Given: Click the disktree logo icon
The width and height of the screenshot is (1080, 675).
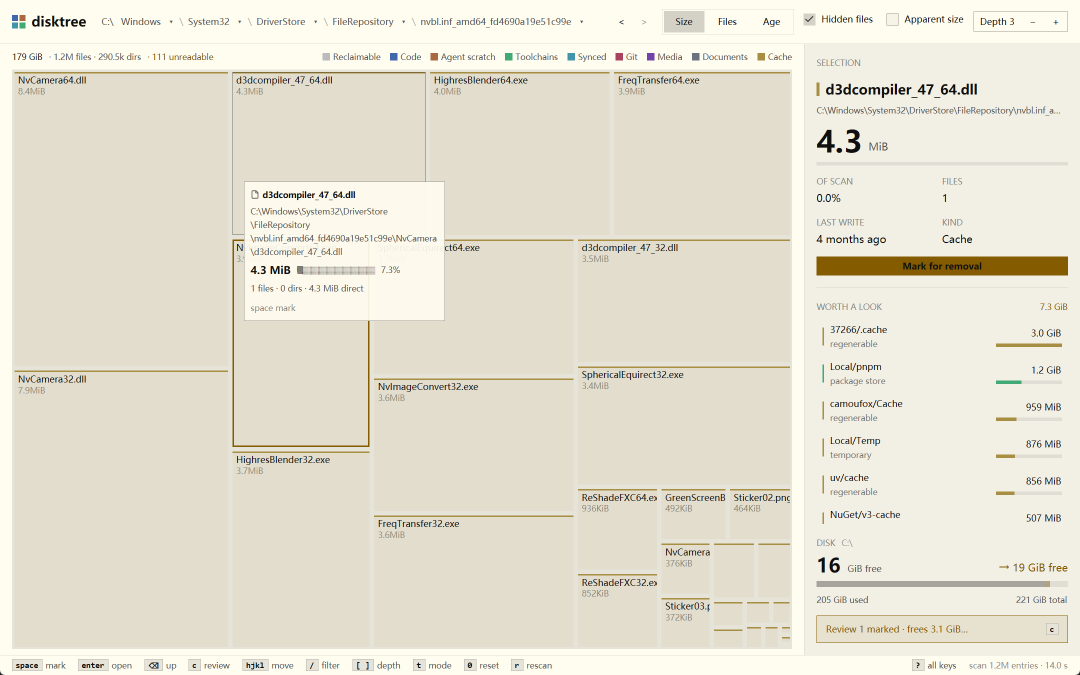Looking at the screenshot, I should pyautogui.click(x=19, y=21).
